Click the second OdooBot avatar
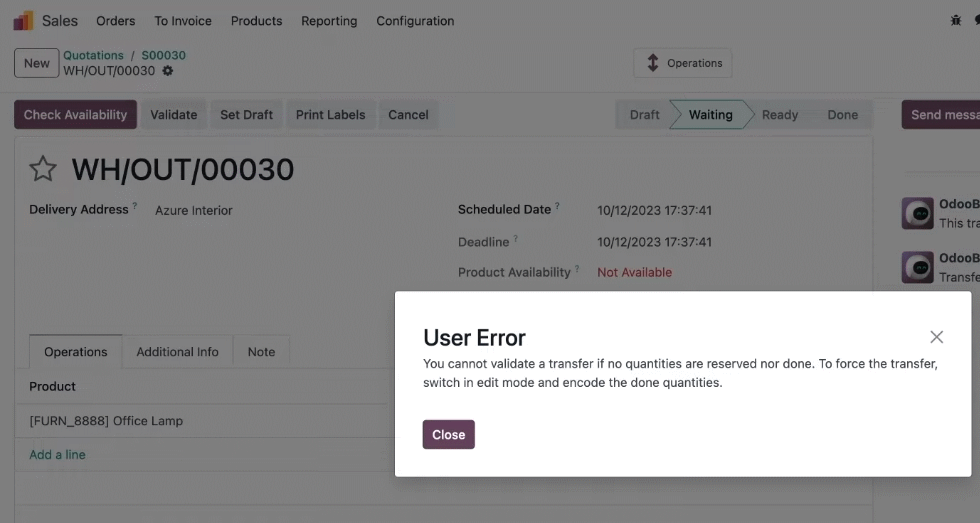Image resolution: width=980 pixels, height=523 pixels. (x=918, y=267)
